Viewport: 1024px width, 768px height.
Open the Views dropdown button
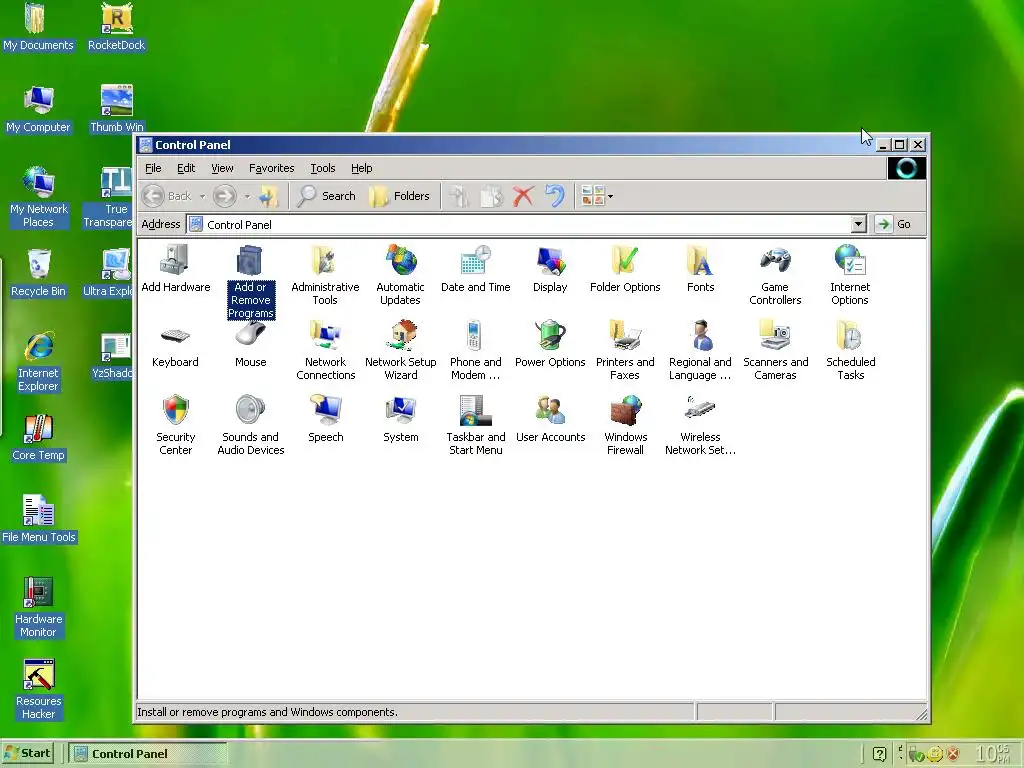coord(597,196)
